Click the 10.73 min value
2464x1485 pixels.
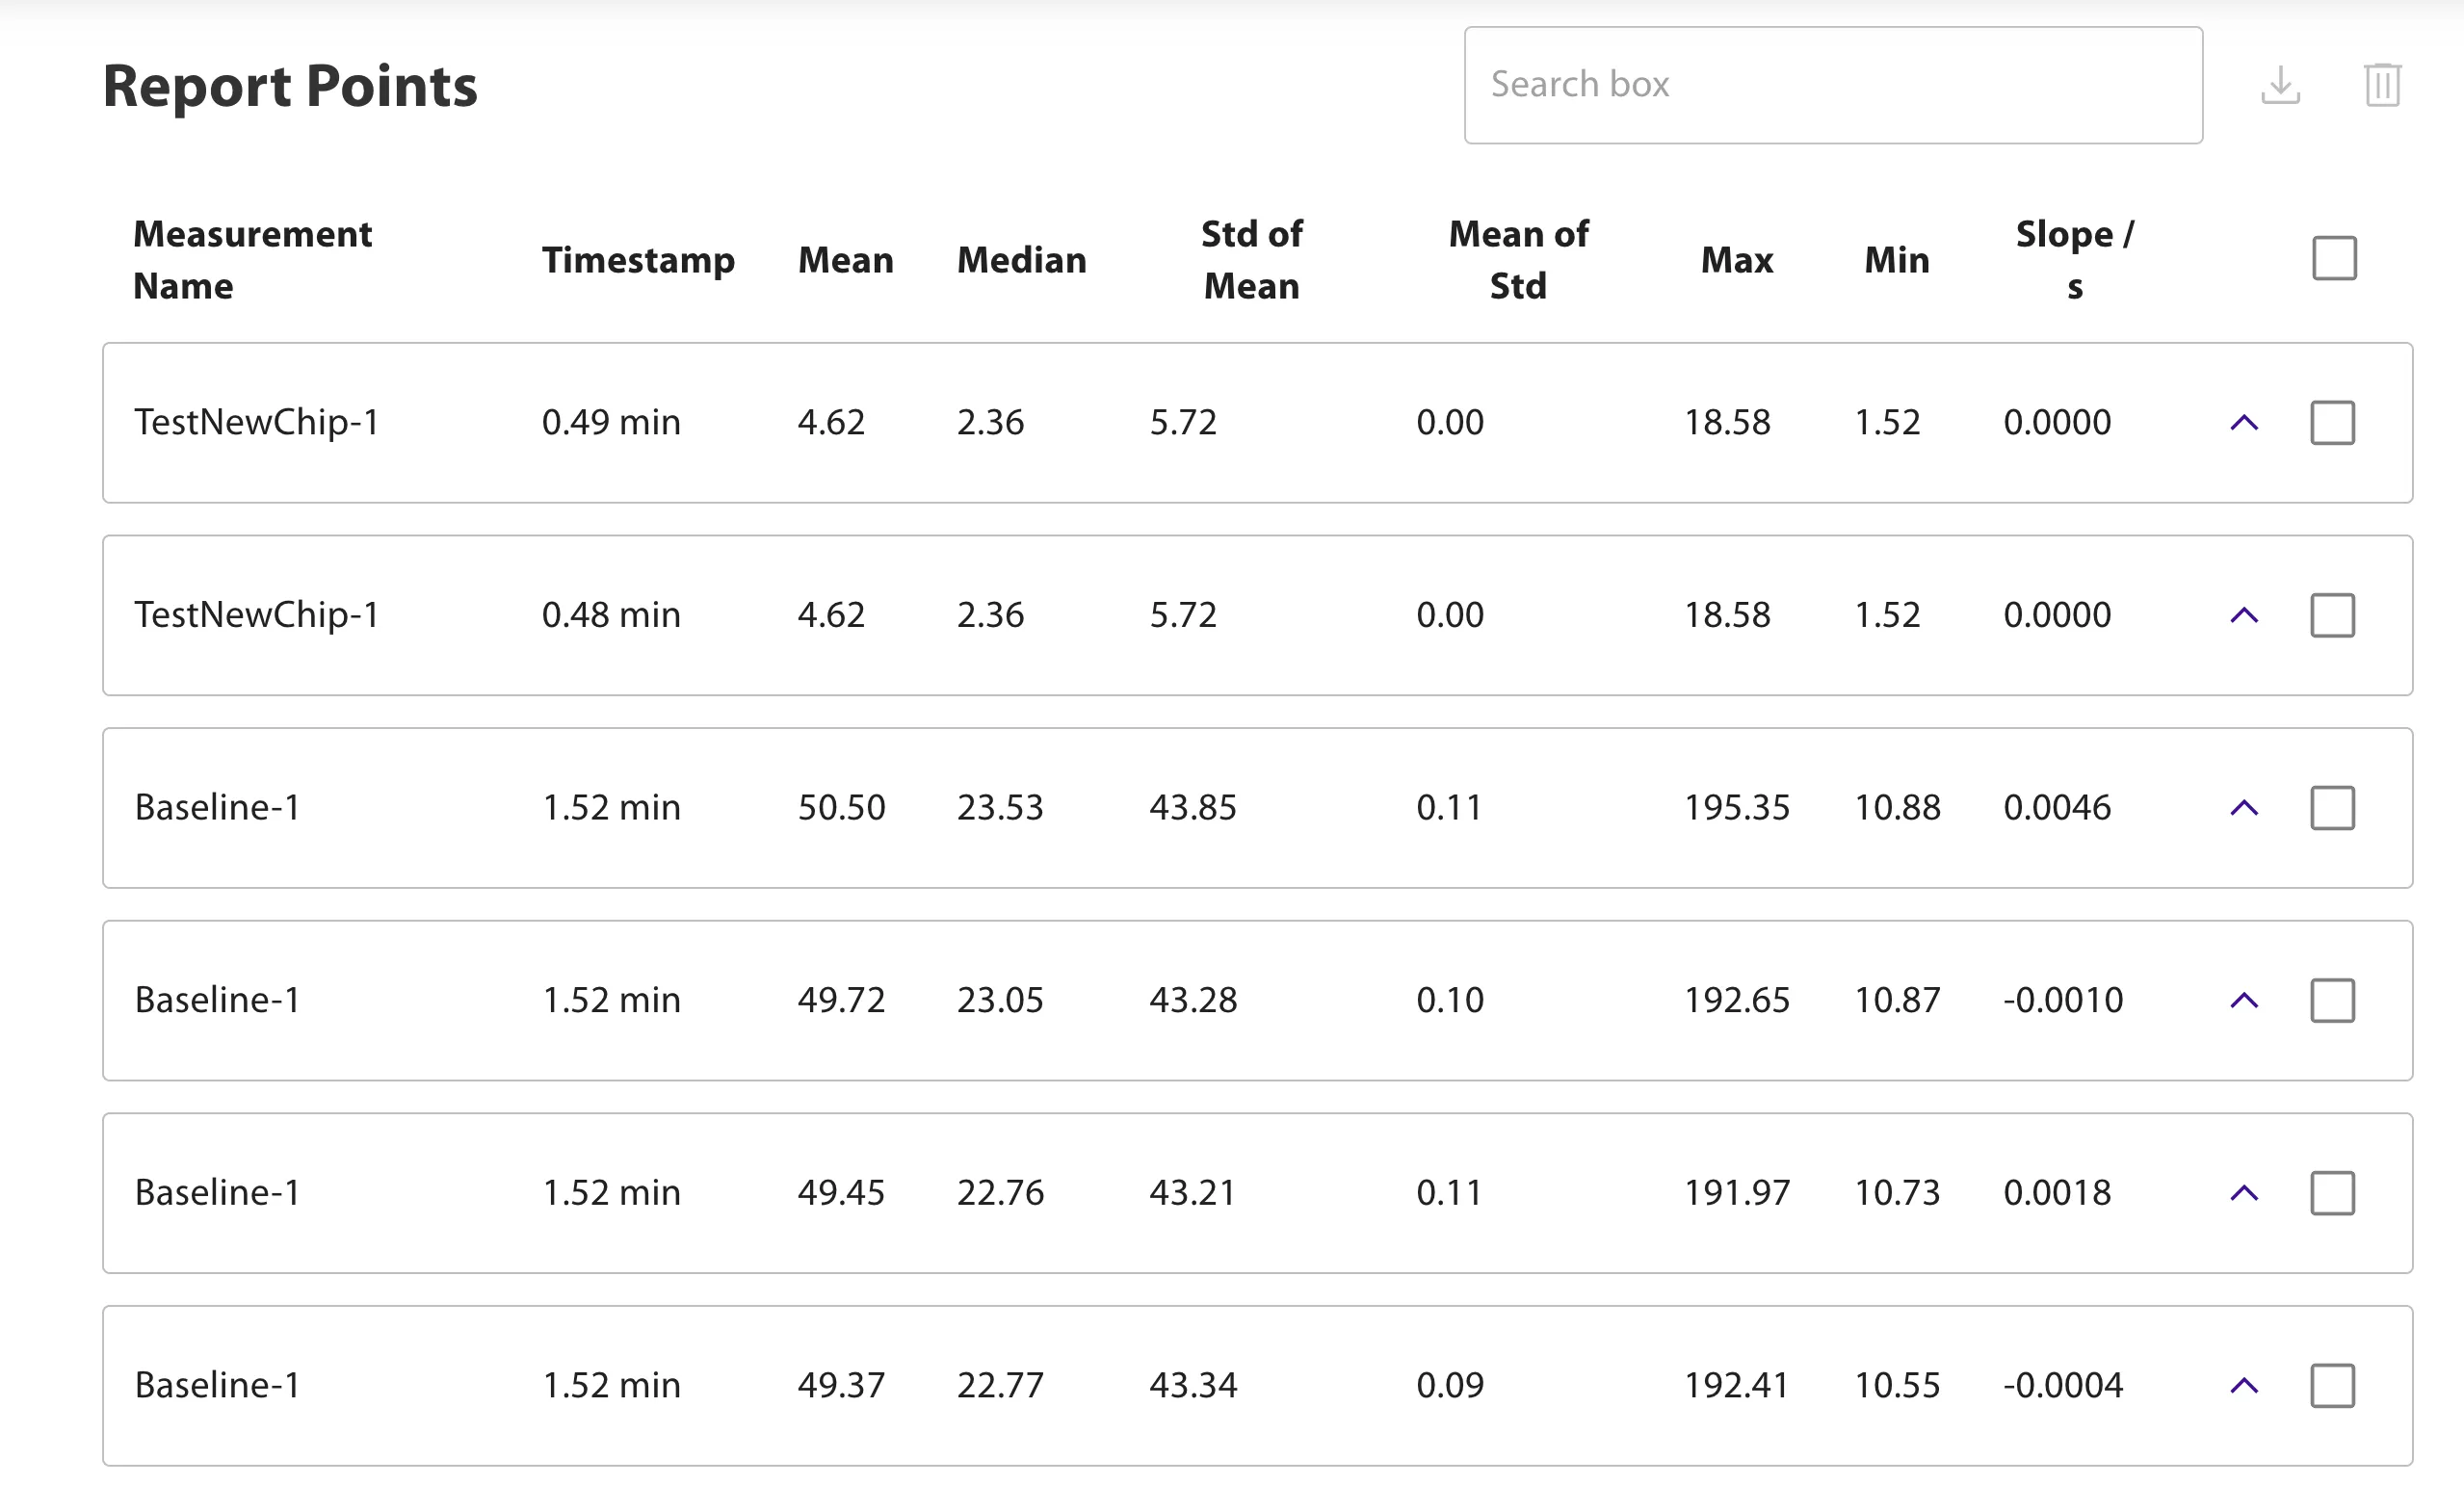[1897, 1193]
